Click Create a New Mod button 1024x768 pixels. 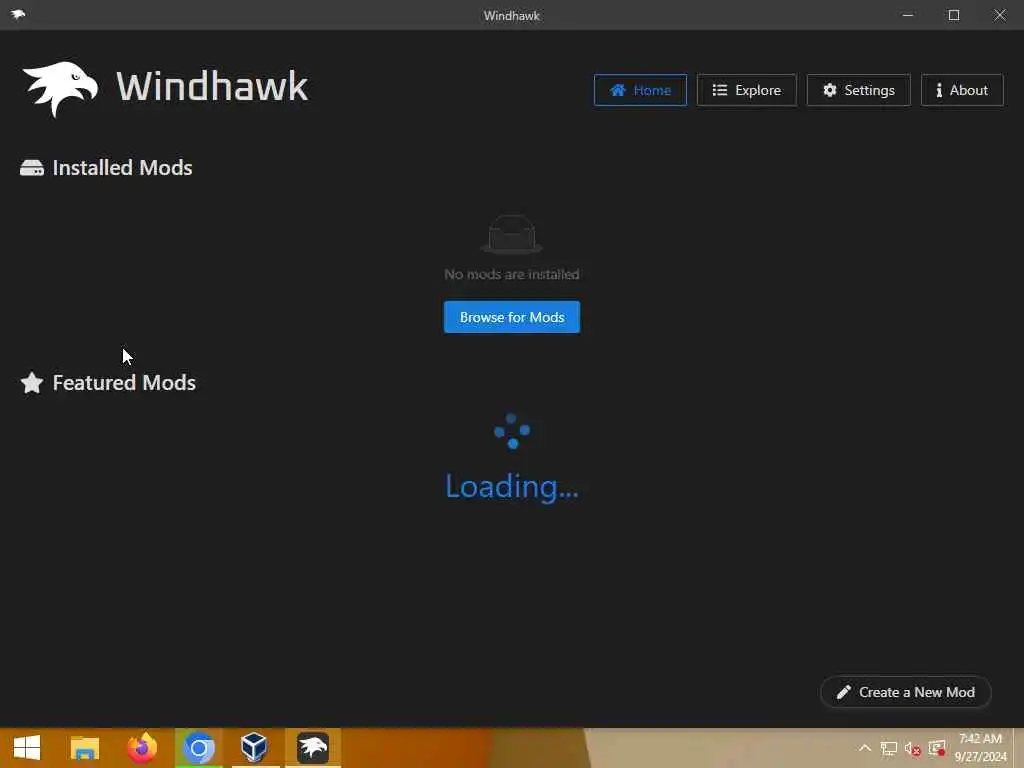(x=906, y=692)
